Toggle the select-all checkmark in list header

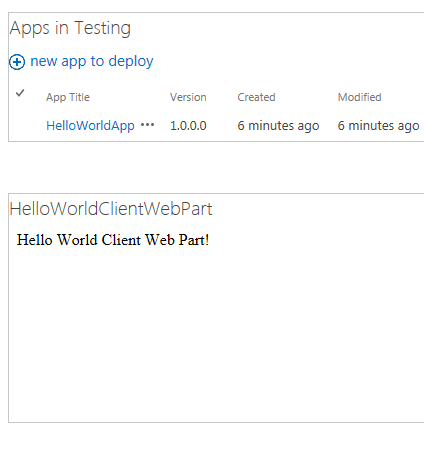point(20,93)
